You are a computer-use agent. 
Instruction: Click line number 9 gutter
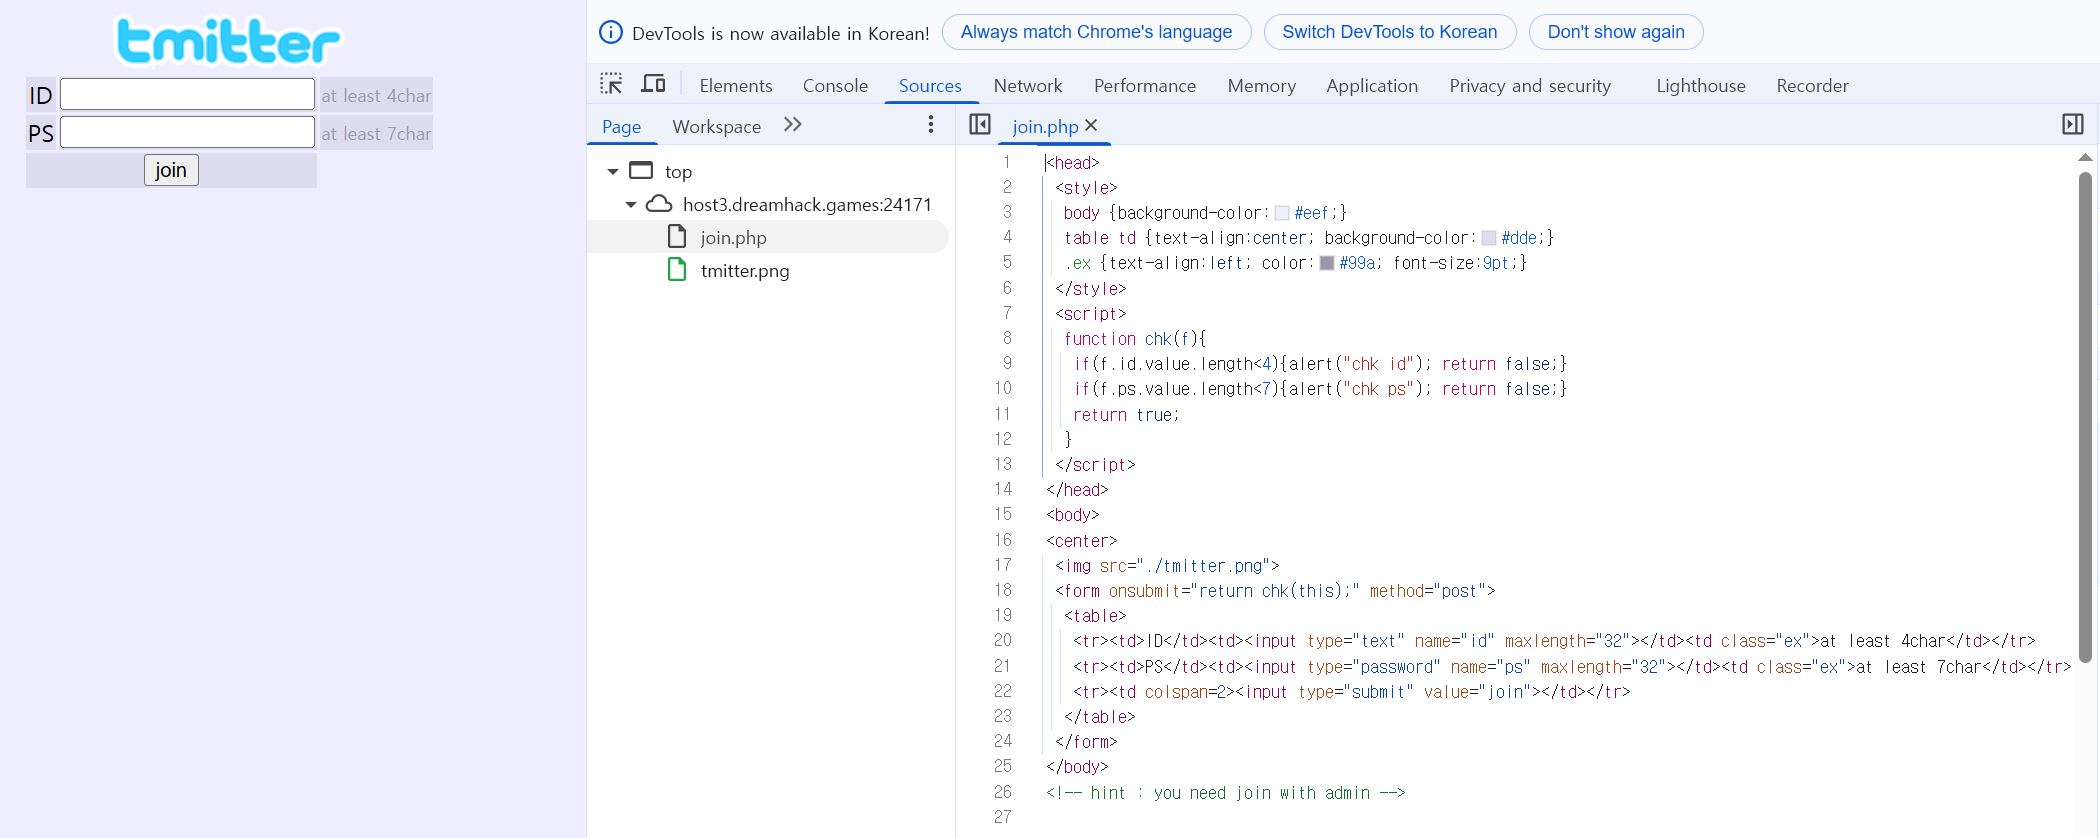click(1006, 363)
